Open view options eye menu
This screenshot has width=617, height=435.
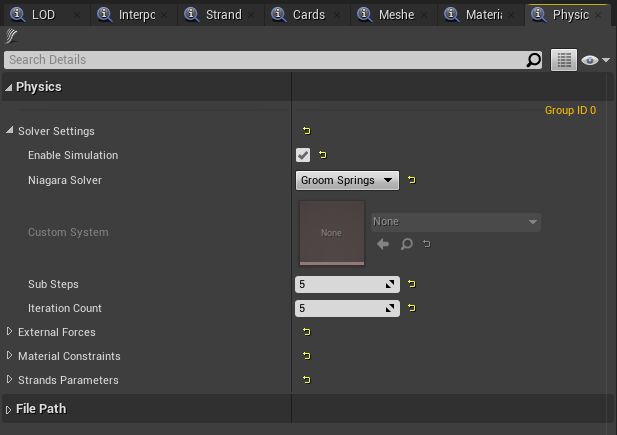point(595,60)
